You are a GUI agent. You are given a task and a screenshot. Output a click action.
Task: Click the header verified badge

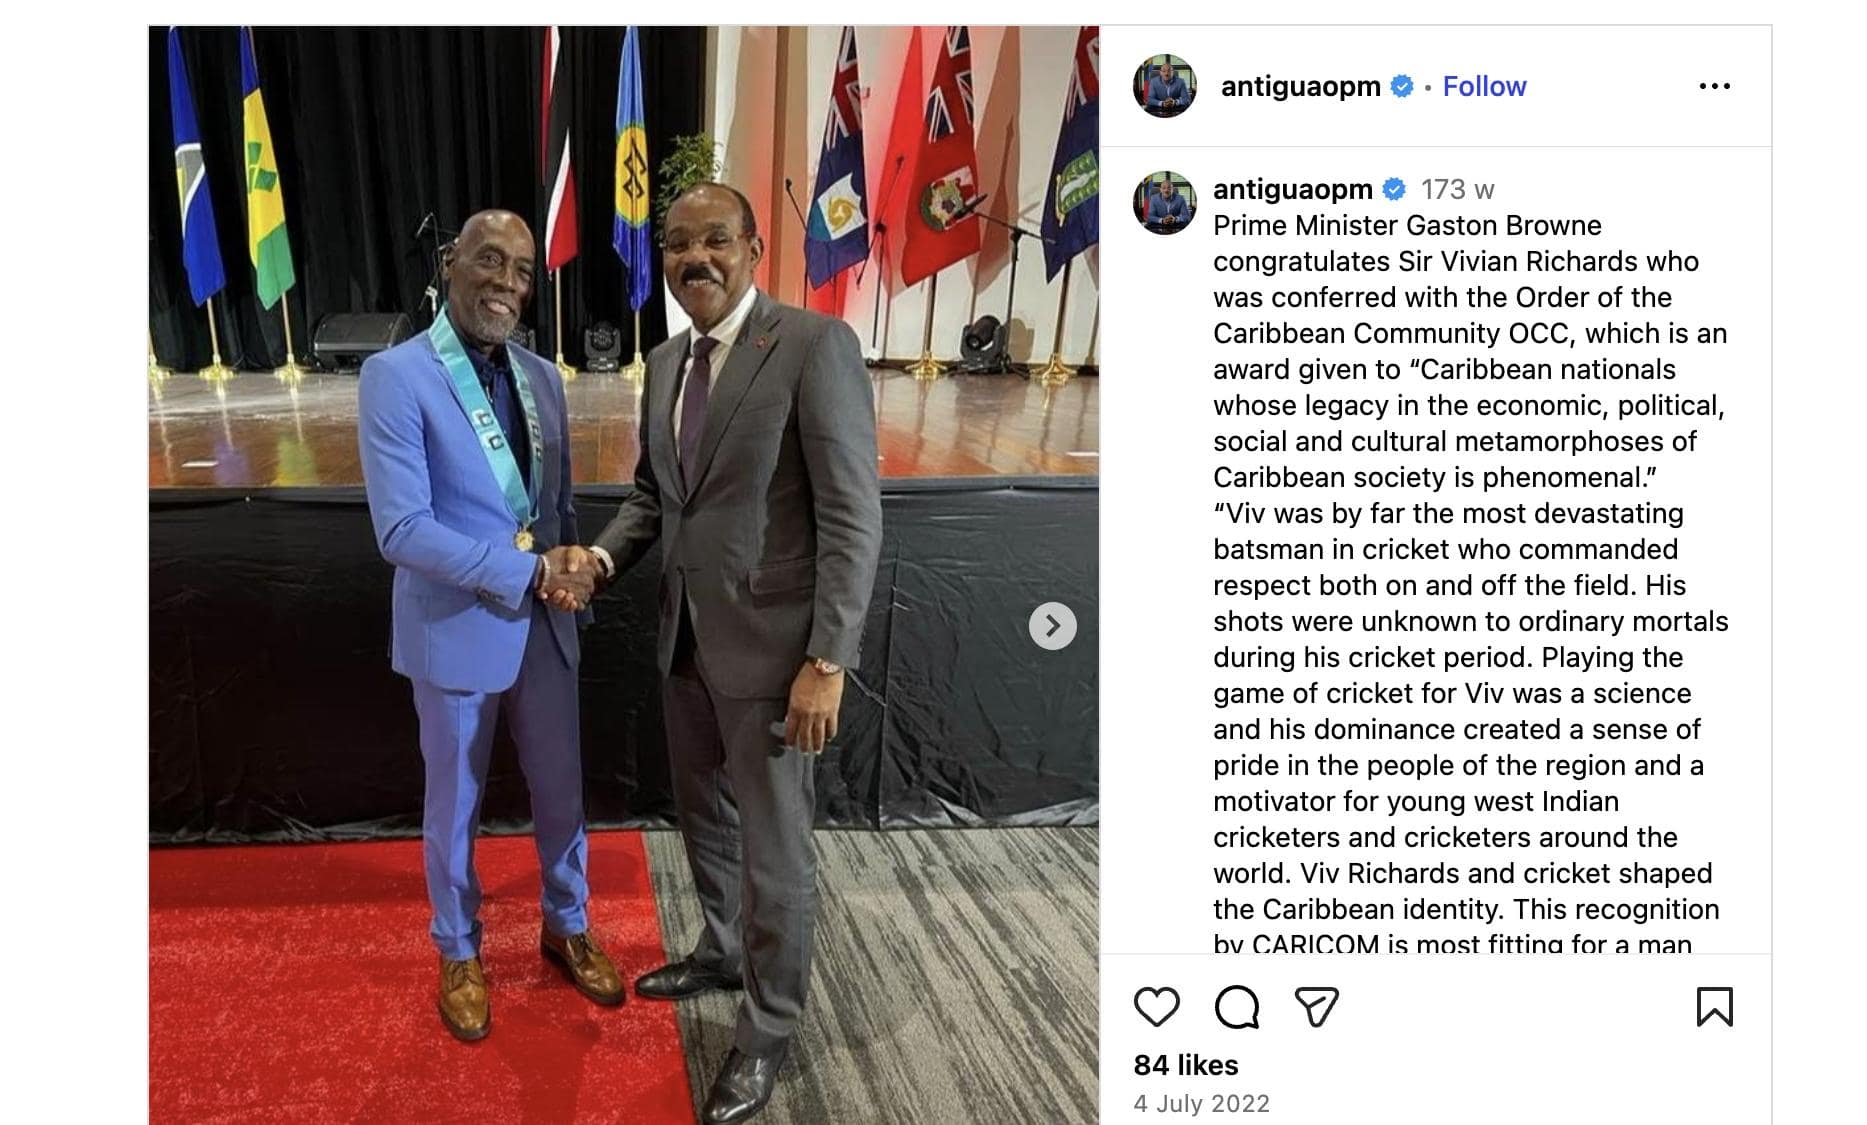(x=1402, y=86)
